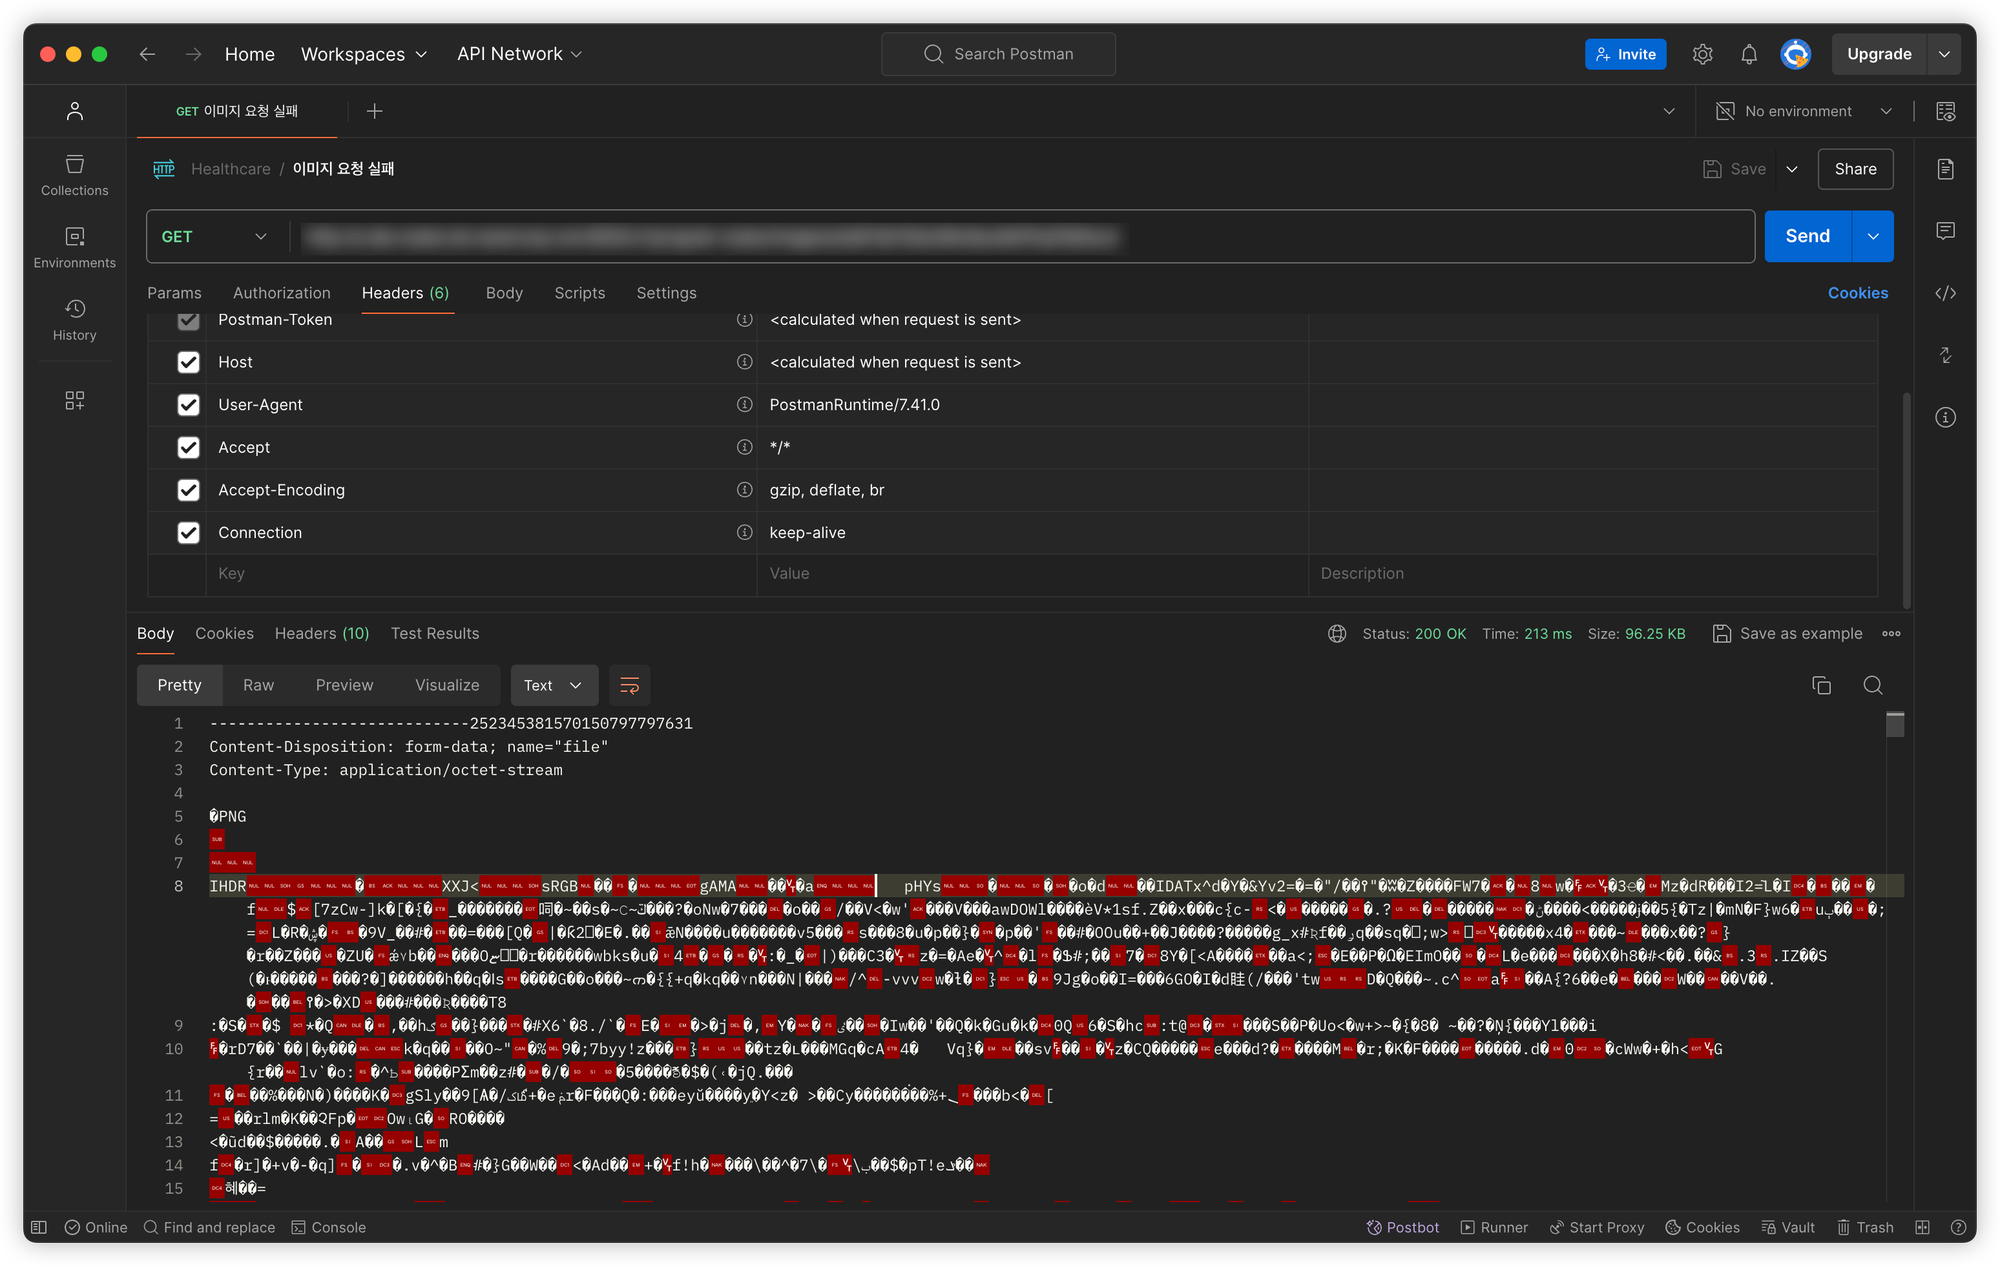
Task: Open comments panel icon
Action: click(1945, 231)
